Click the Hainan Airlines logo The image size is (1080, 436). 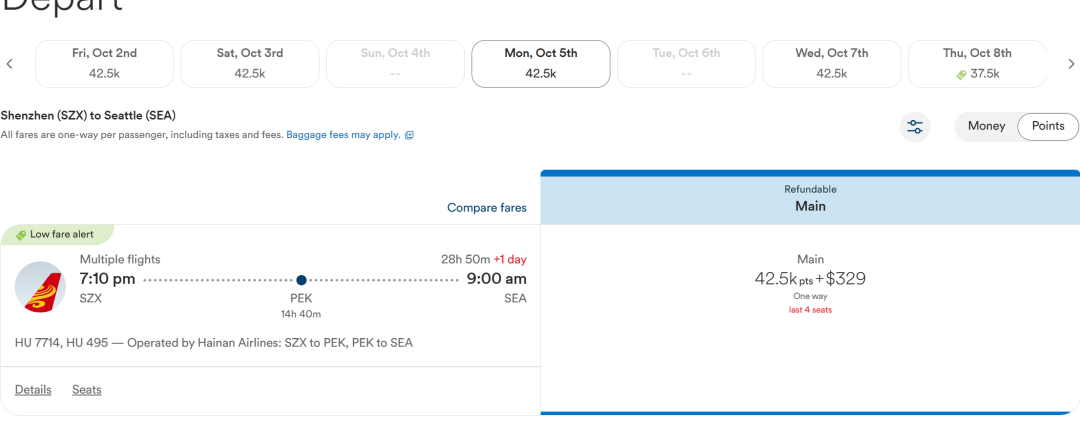pyautogui.click(x=40, y=287)
